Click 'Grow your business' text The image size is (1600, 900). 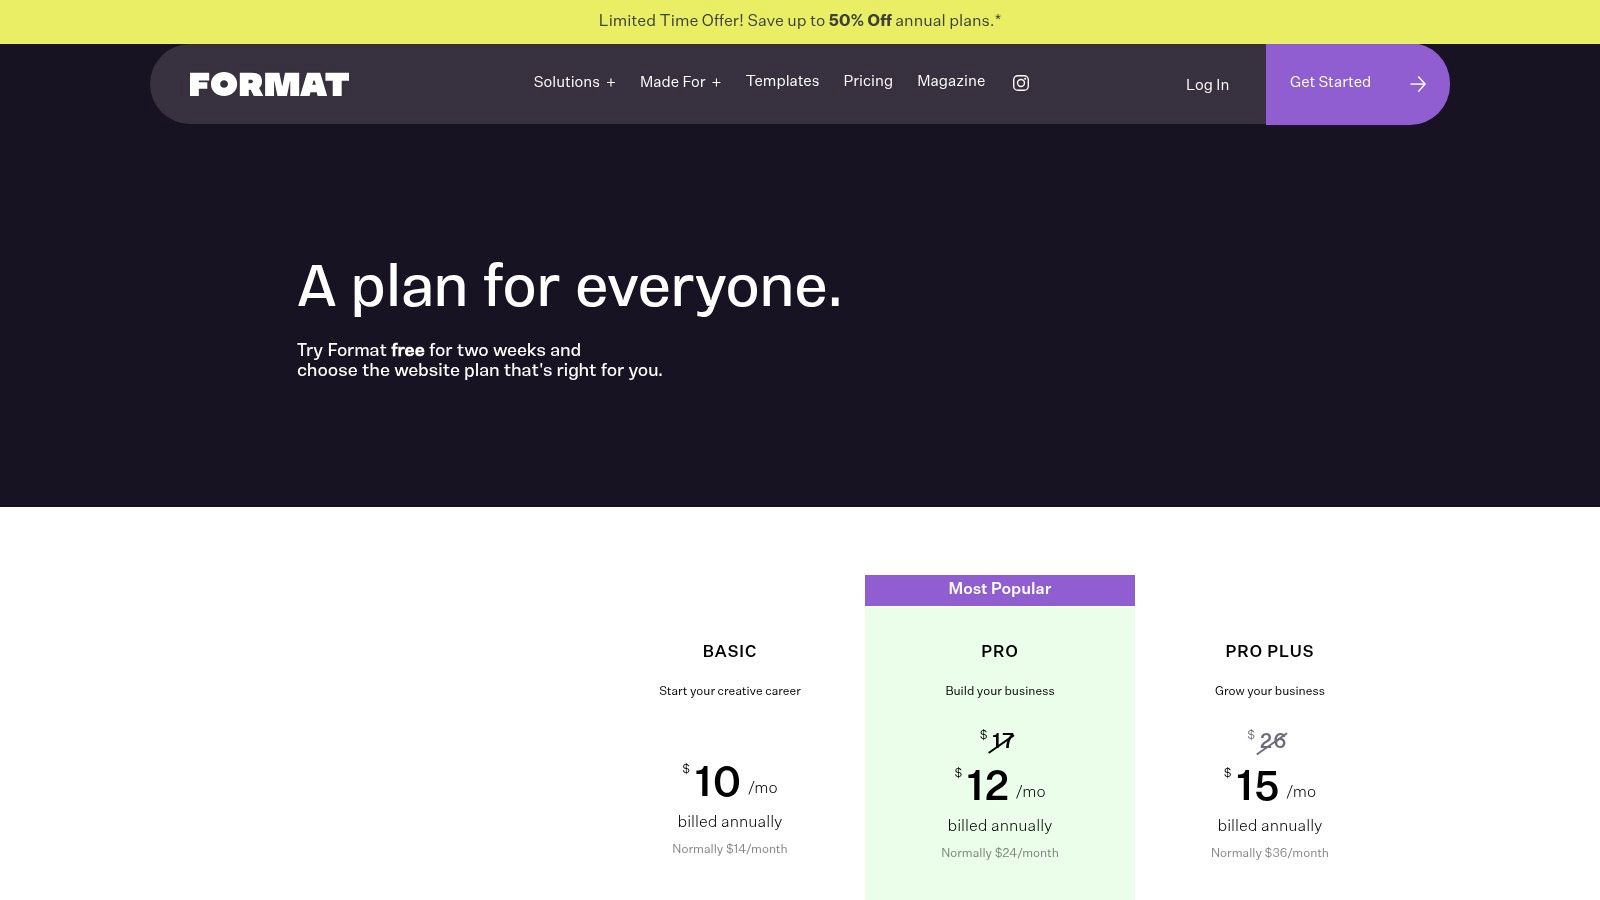tap(1270, 691)
